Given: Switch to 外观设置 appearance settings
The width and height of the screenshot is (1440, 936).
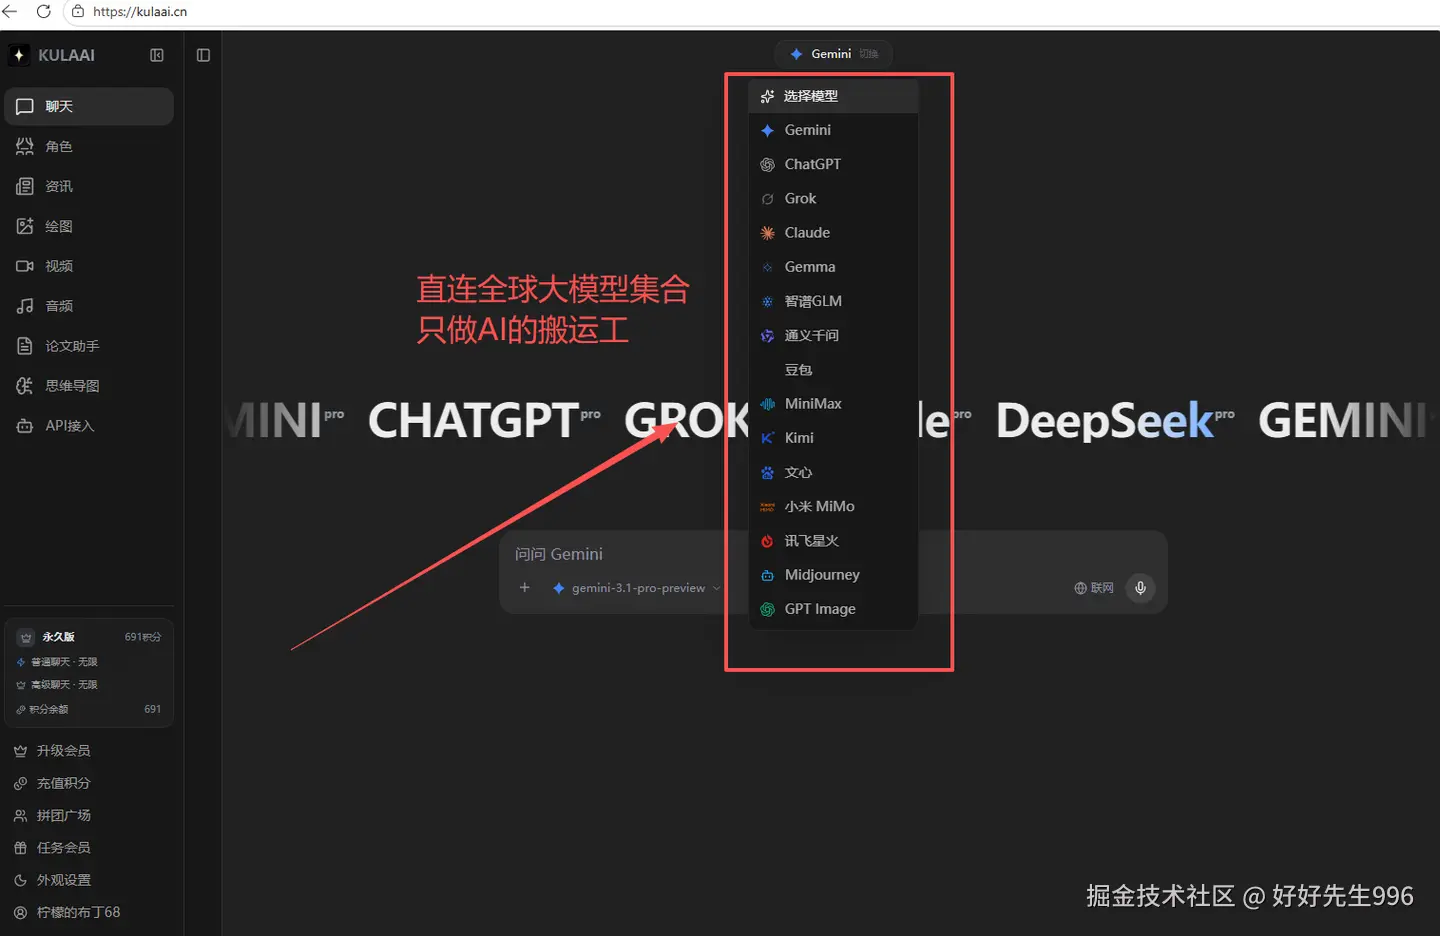Looking at the screenshot, I should [61, 880].
